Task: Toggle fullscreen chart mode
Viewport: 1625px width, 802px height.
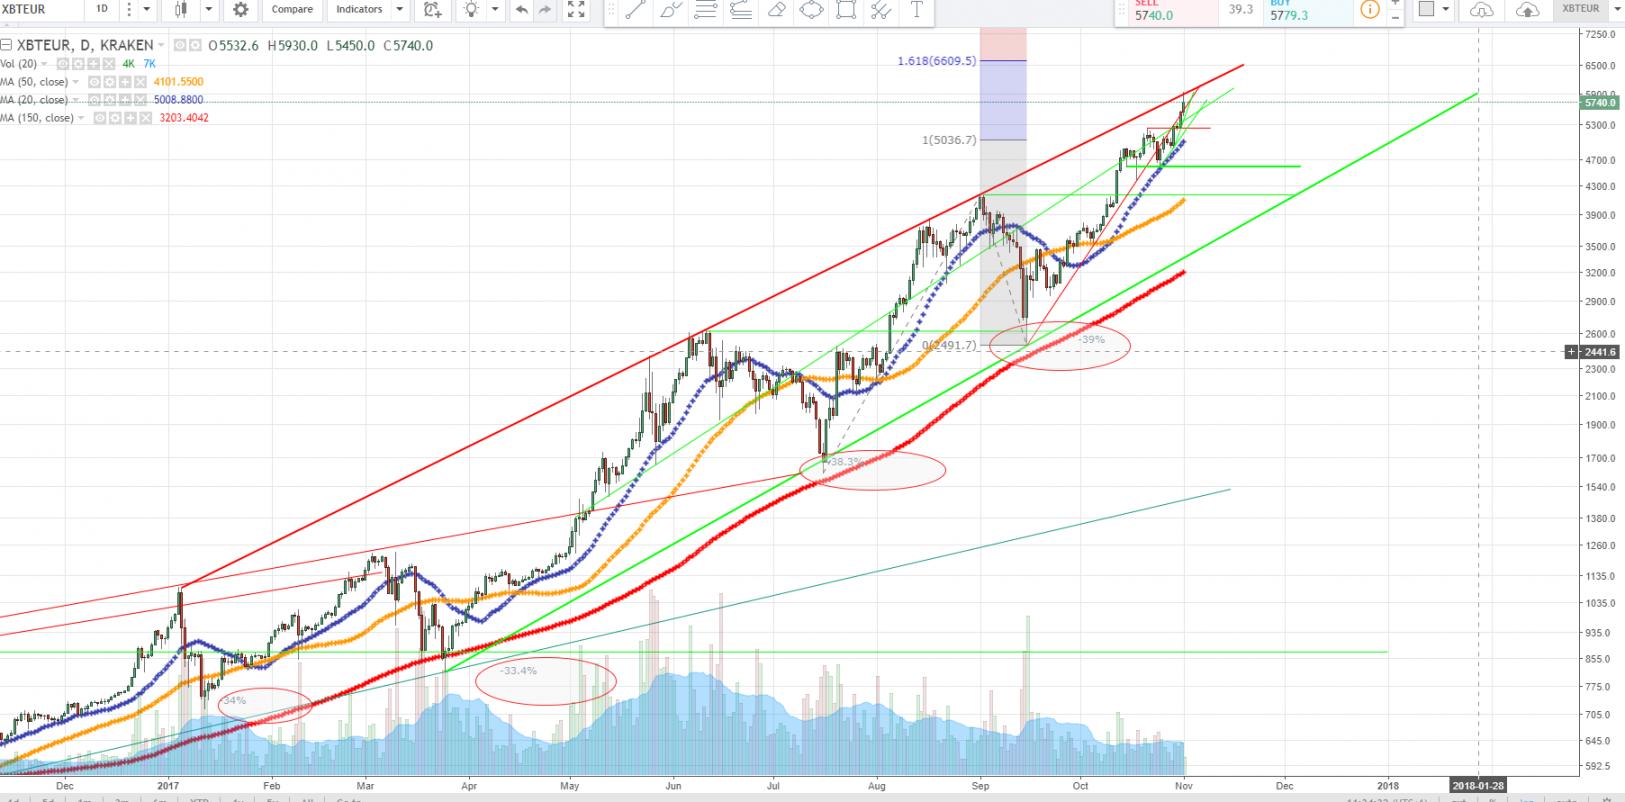Action: (576, 9)
